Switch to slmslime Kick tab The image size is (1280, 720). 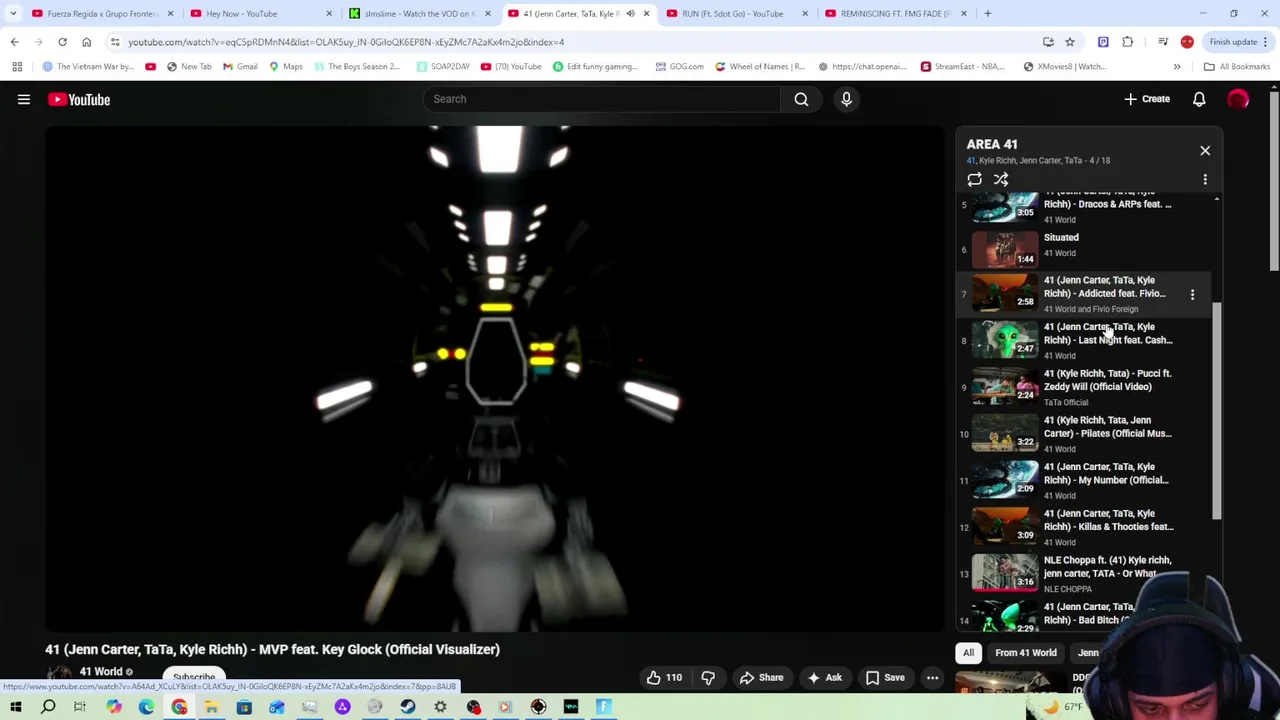pyautogui.click(x=418, y=14)
